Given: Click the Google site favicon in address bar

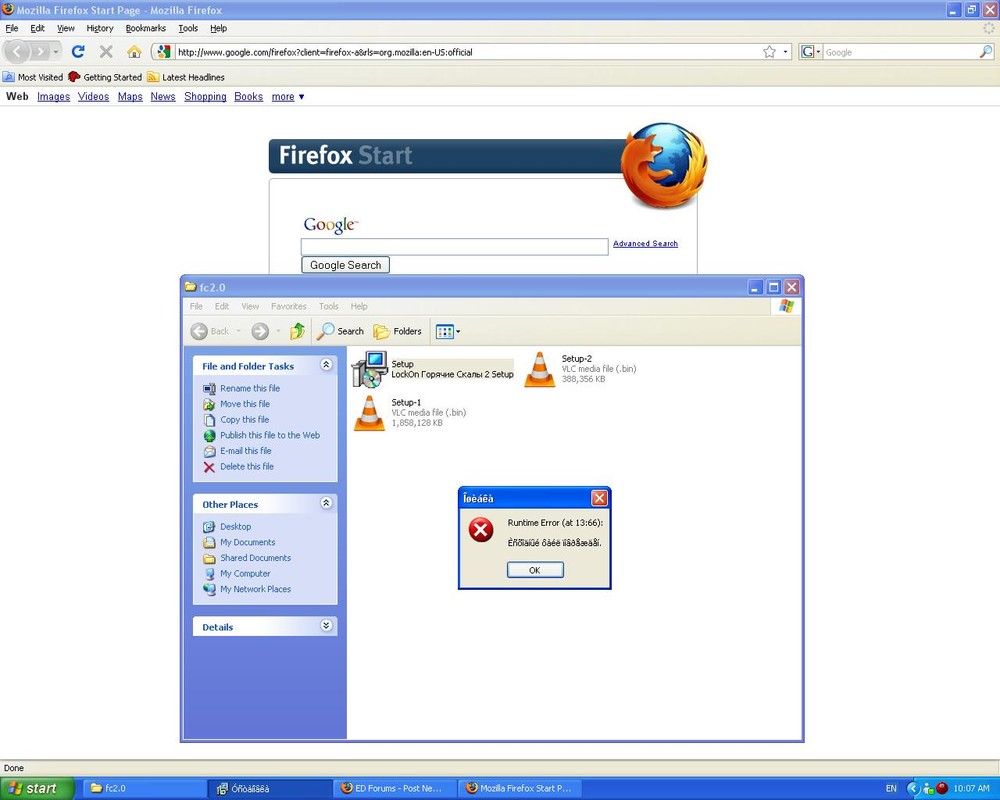Looking at the screenshot, I should coord(164,52).
